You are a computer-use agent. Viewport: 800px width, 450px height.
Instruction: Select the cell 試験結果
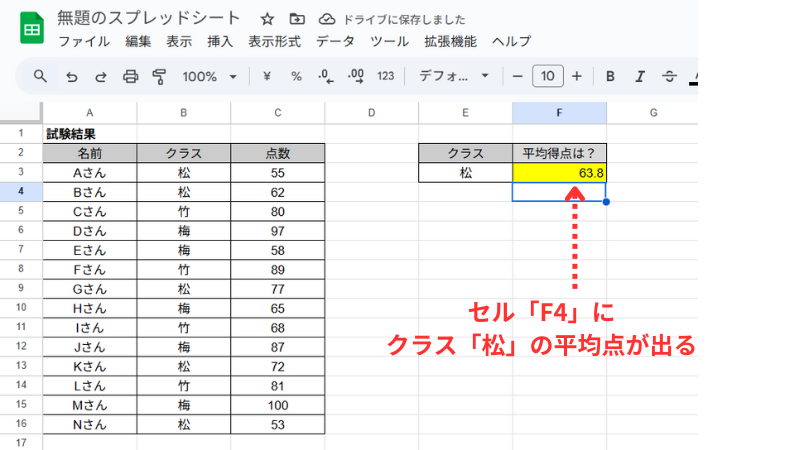(x=90, y=134)
